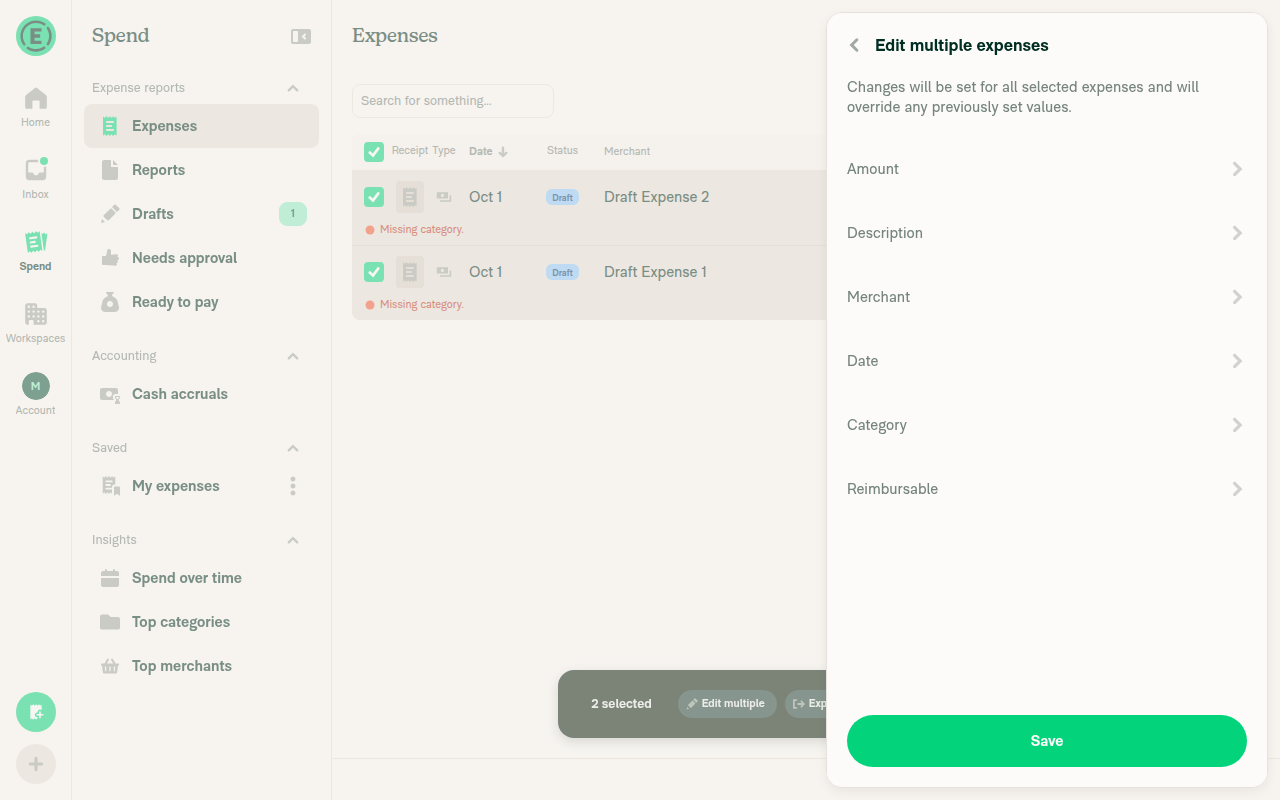Screen dimensions: 1280x800
Task: Open Top categories insight
Action: 201,622
